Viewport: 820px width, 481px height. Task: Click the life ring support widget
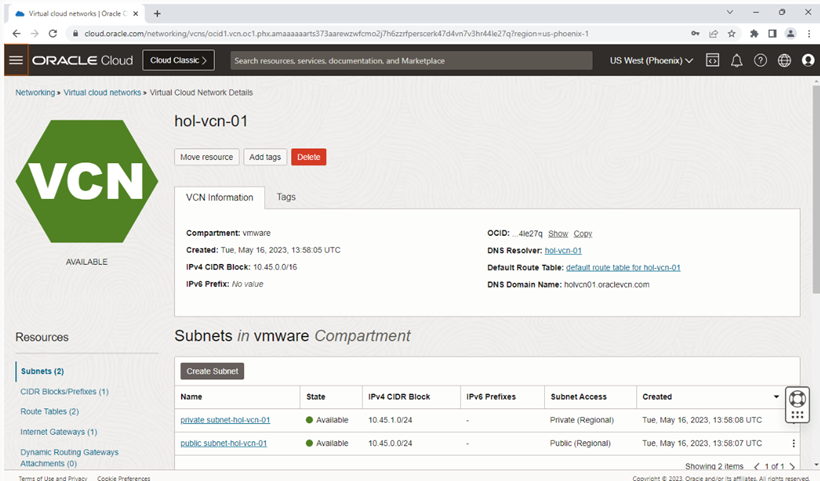tap(797, 398)
